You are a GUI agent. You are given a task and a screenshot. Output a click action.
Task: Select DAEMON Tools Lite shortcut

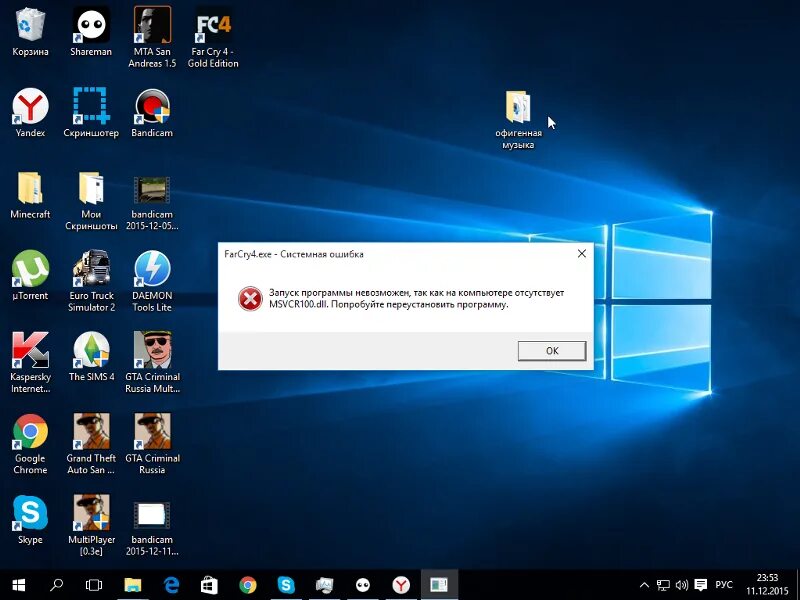tap(152, 282)
